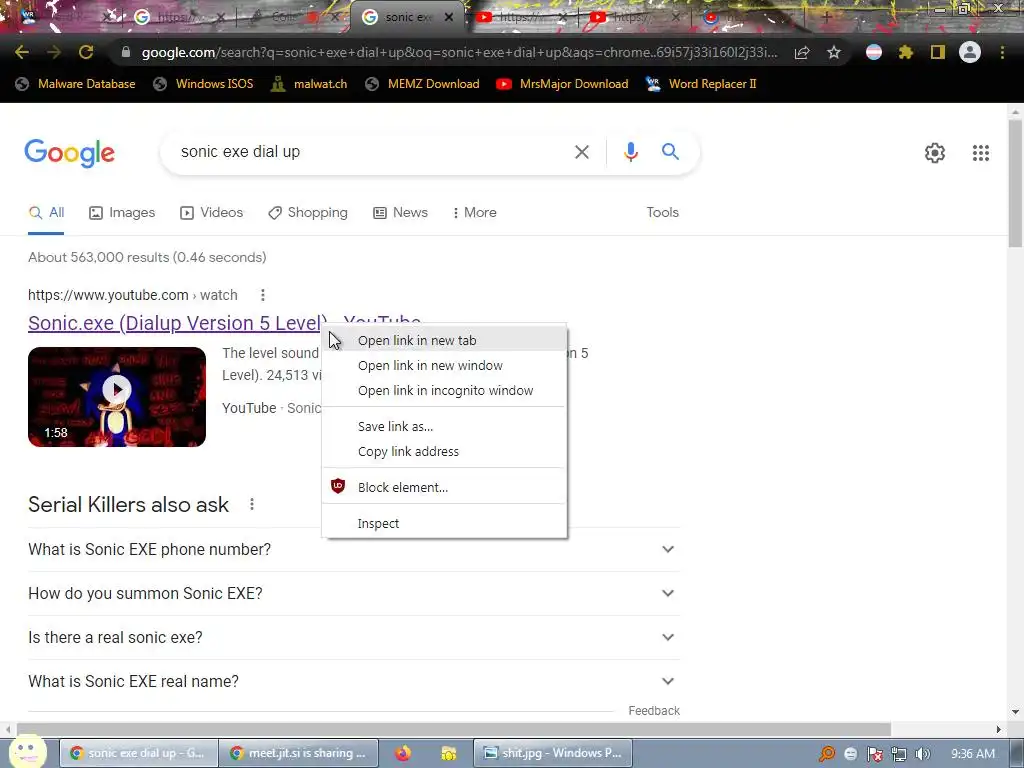1024x768 pixels.
Task: Open Firefox from the taskbar
Action: (x=403, y=753)
